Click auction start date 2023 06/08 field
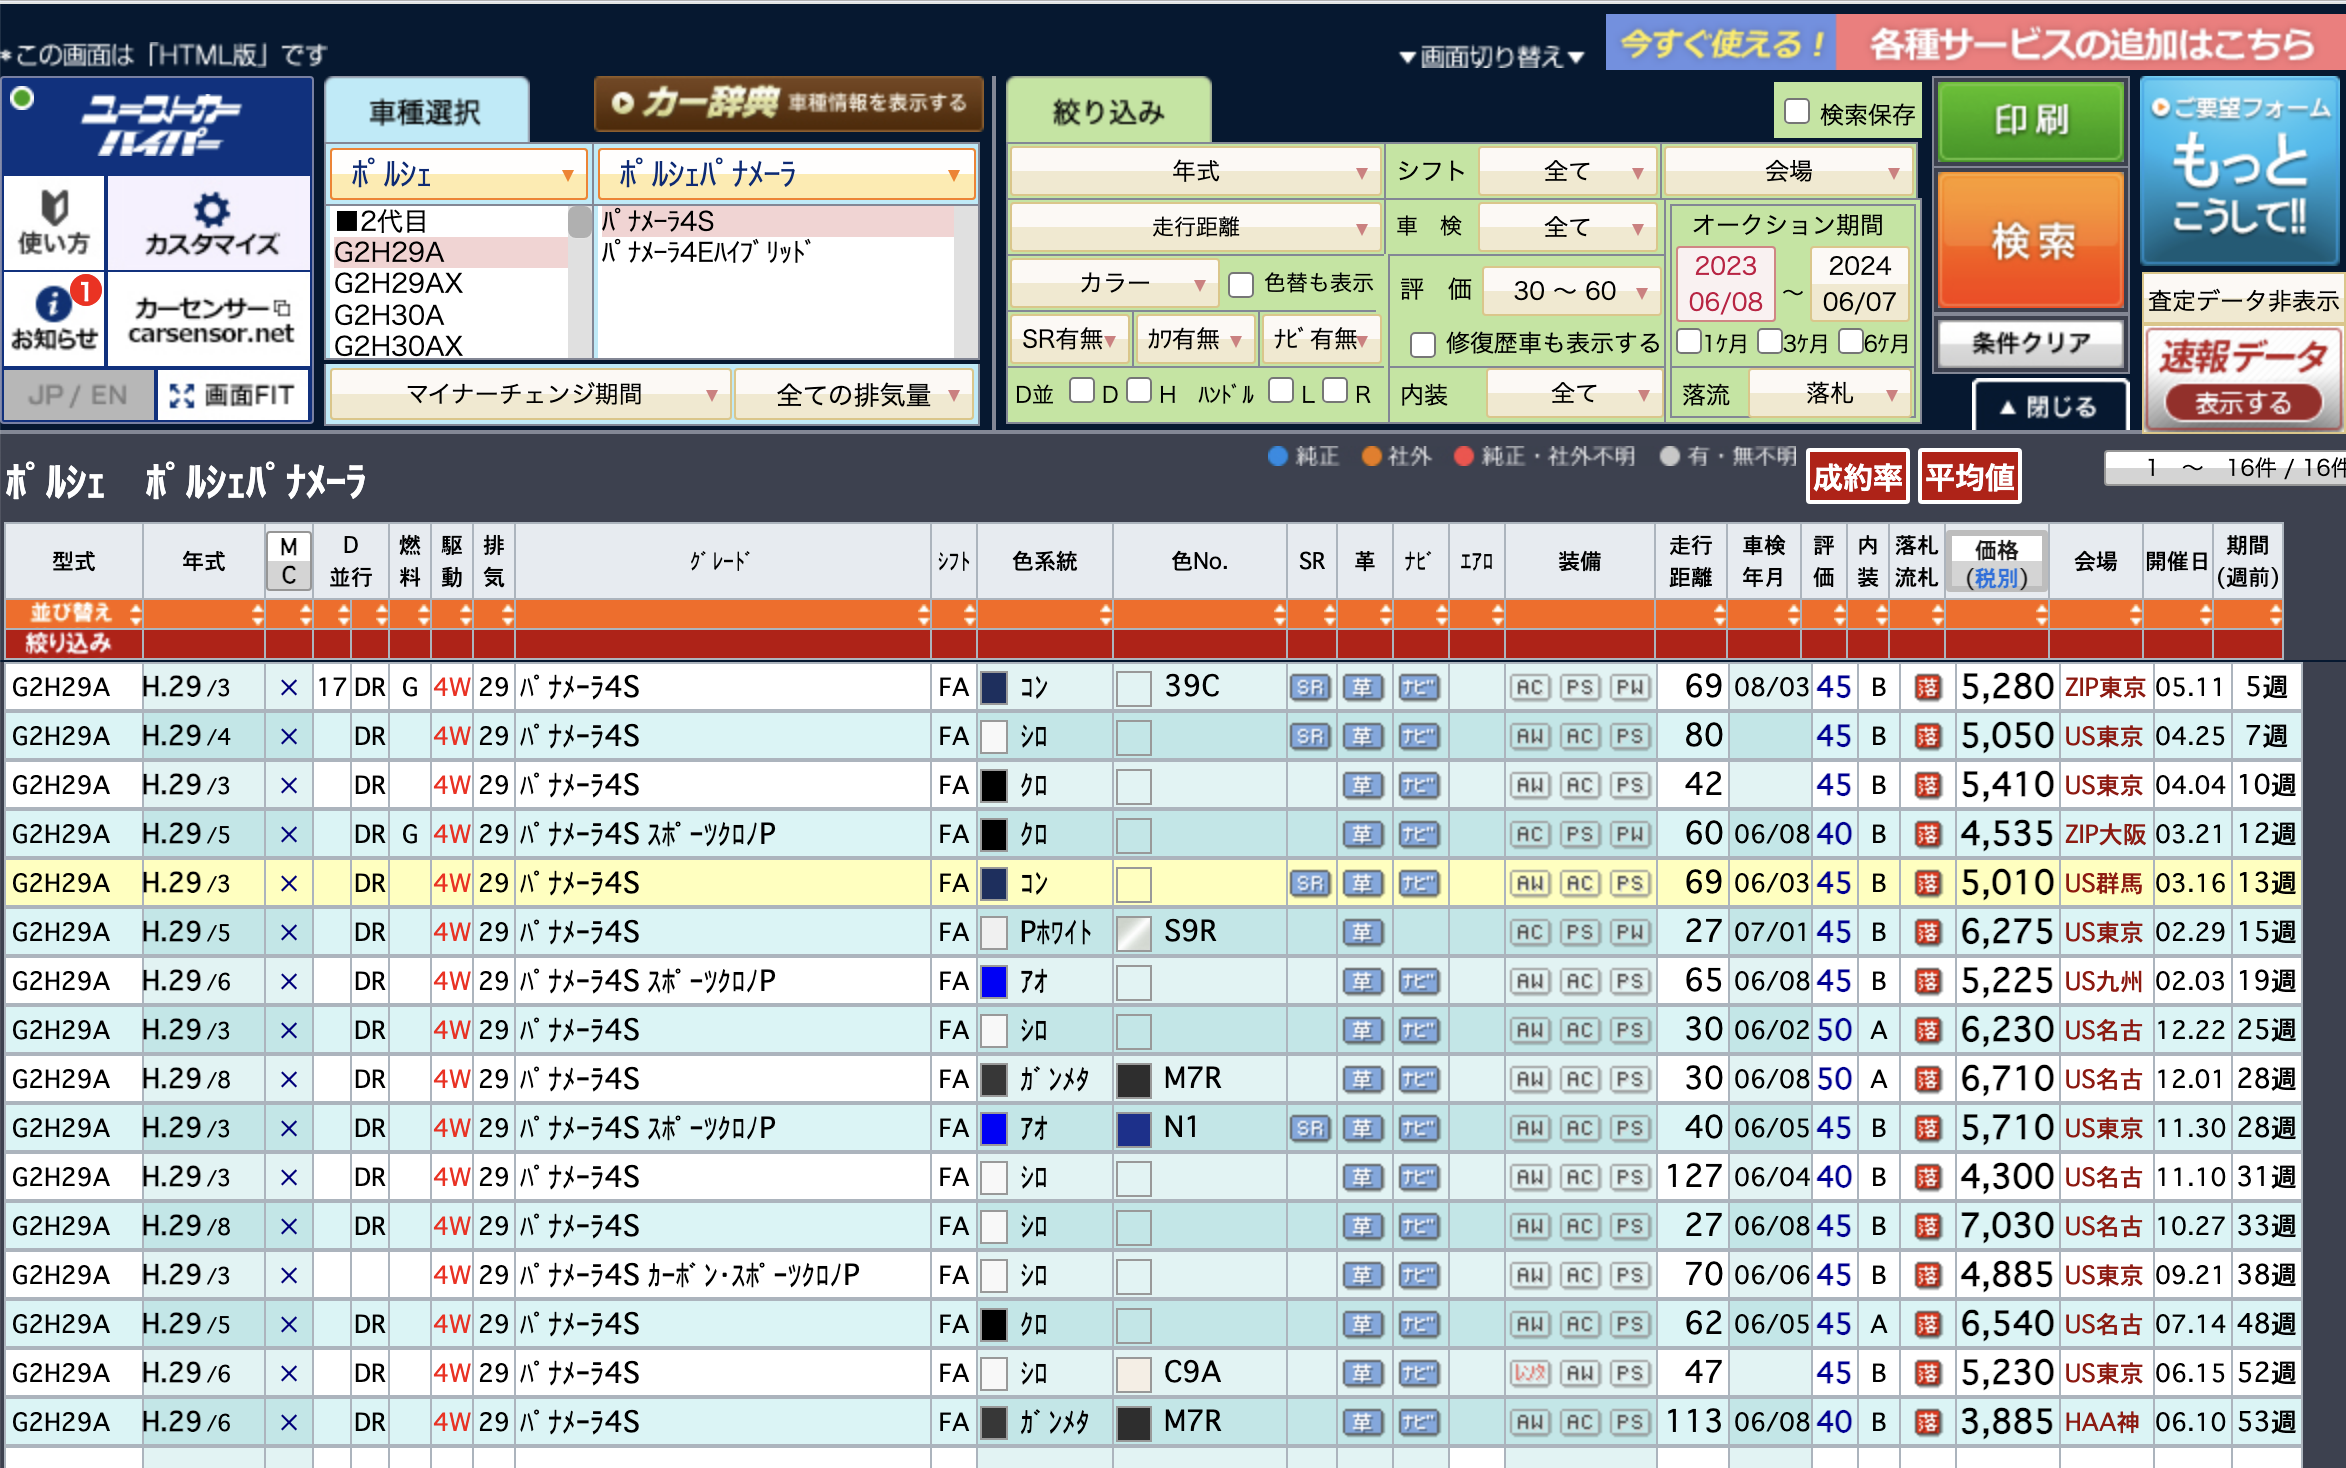This screenshot has height=1468, width=2346. tap(1725, 284)
